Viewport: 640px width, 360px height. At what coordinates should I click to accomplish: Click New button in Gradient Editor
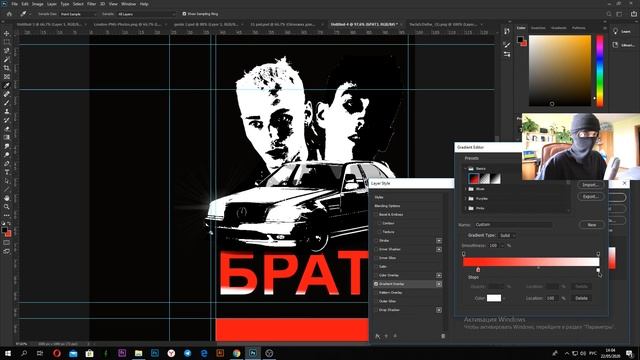[591, 225]
